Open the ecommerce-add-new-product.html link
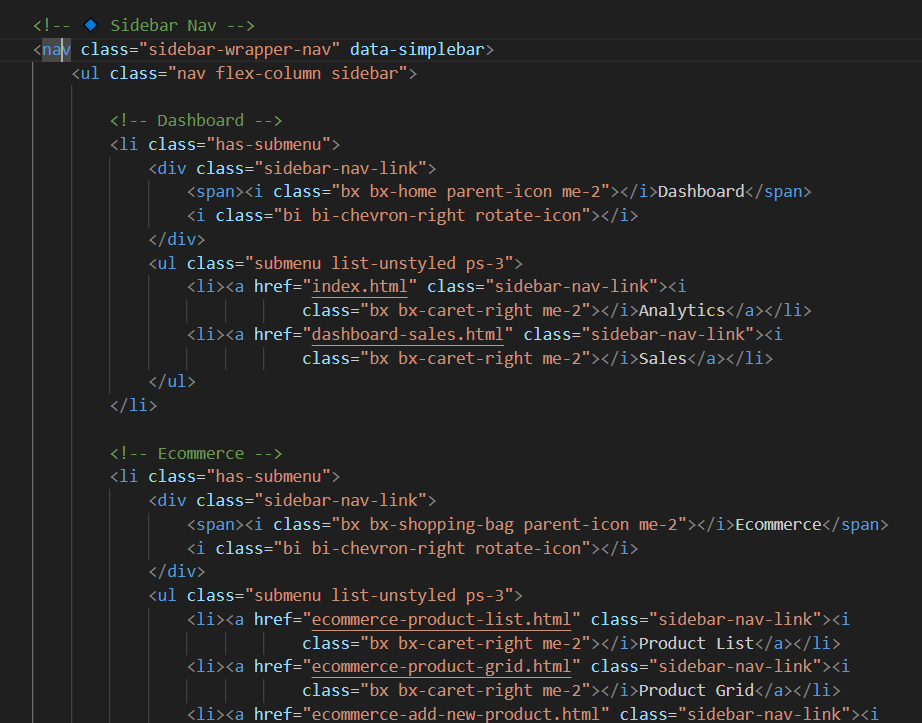 tap(460, 714)
